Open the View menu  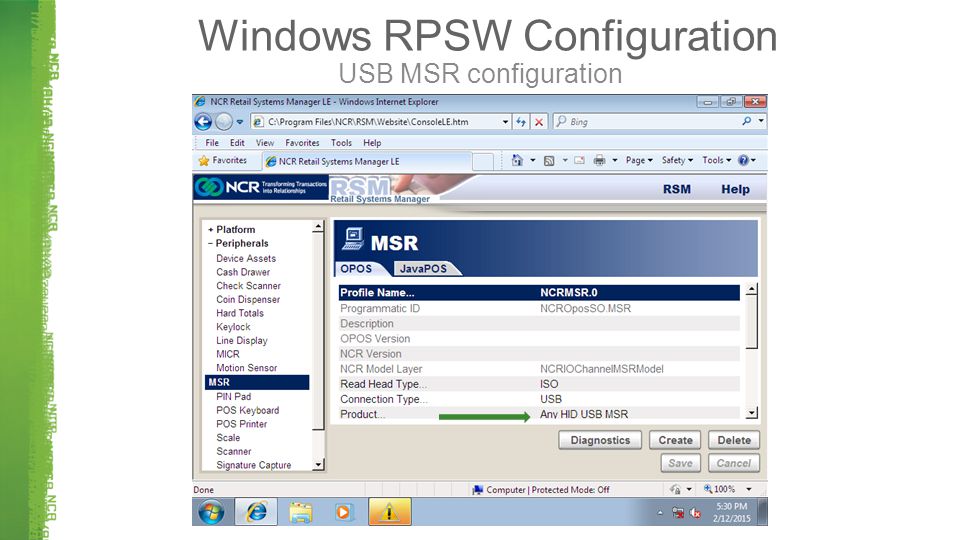[x=264, y=143]
